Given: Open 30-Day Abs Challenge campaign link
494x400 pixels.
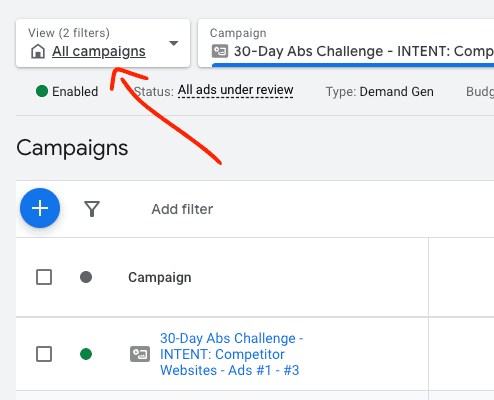Looking at the screenshot, I should [231, 354].
